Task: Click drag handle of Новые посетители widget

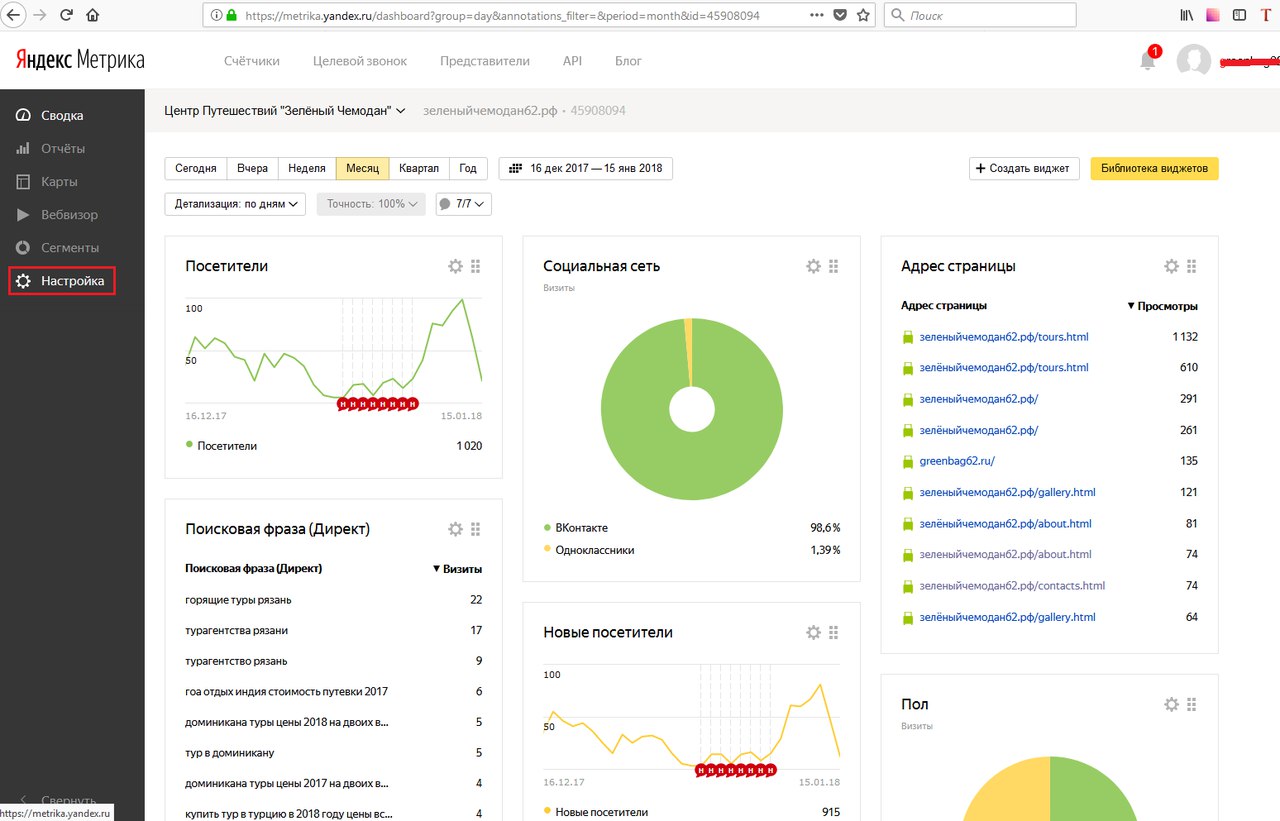Action: pyautogui.click(x=834, y=632)
